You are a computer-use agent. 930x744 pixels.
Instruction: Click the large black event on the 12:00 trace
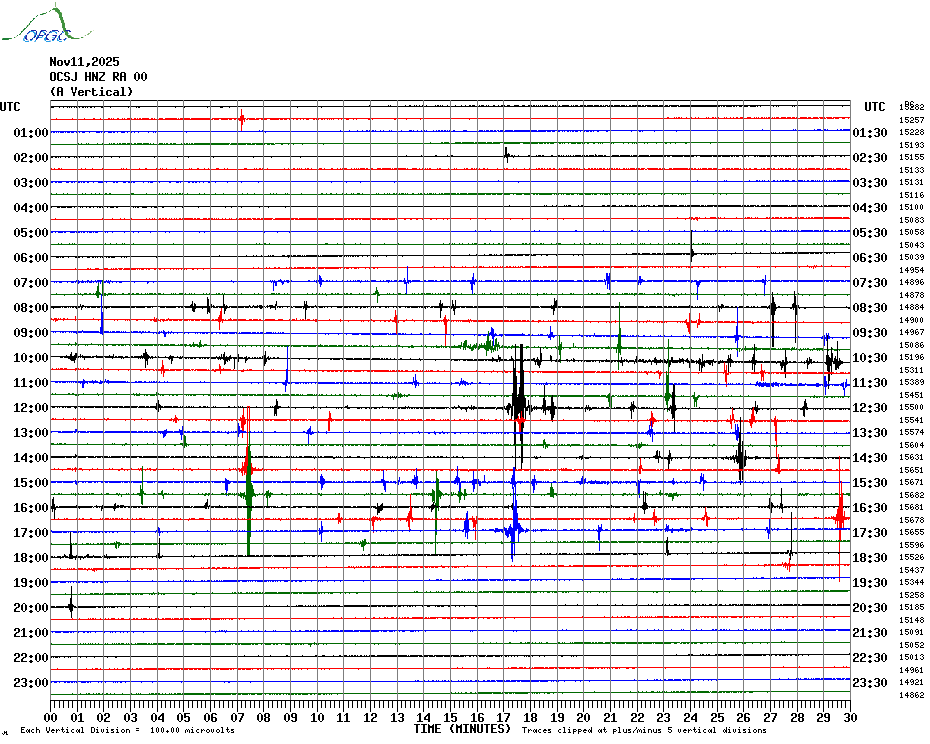518,406
